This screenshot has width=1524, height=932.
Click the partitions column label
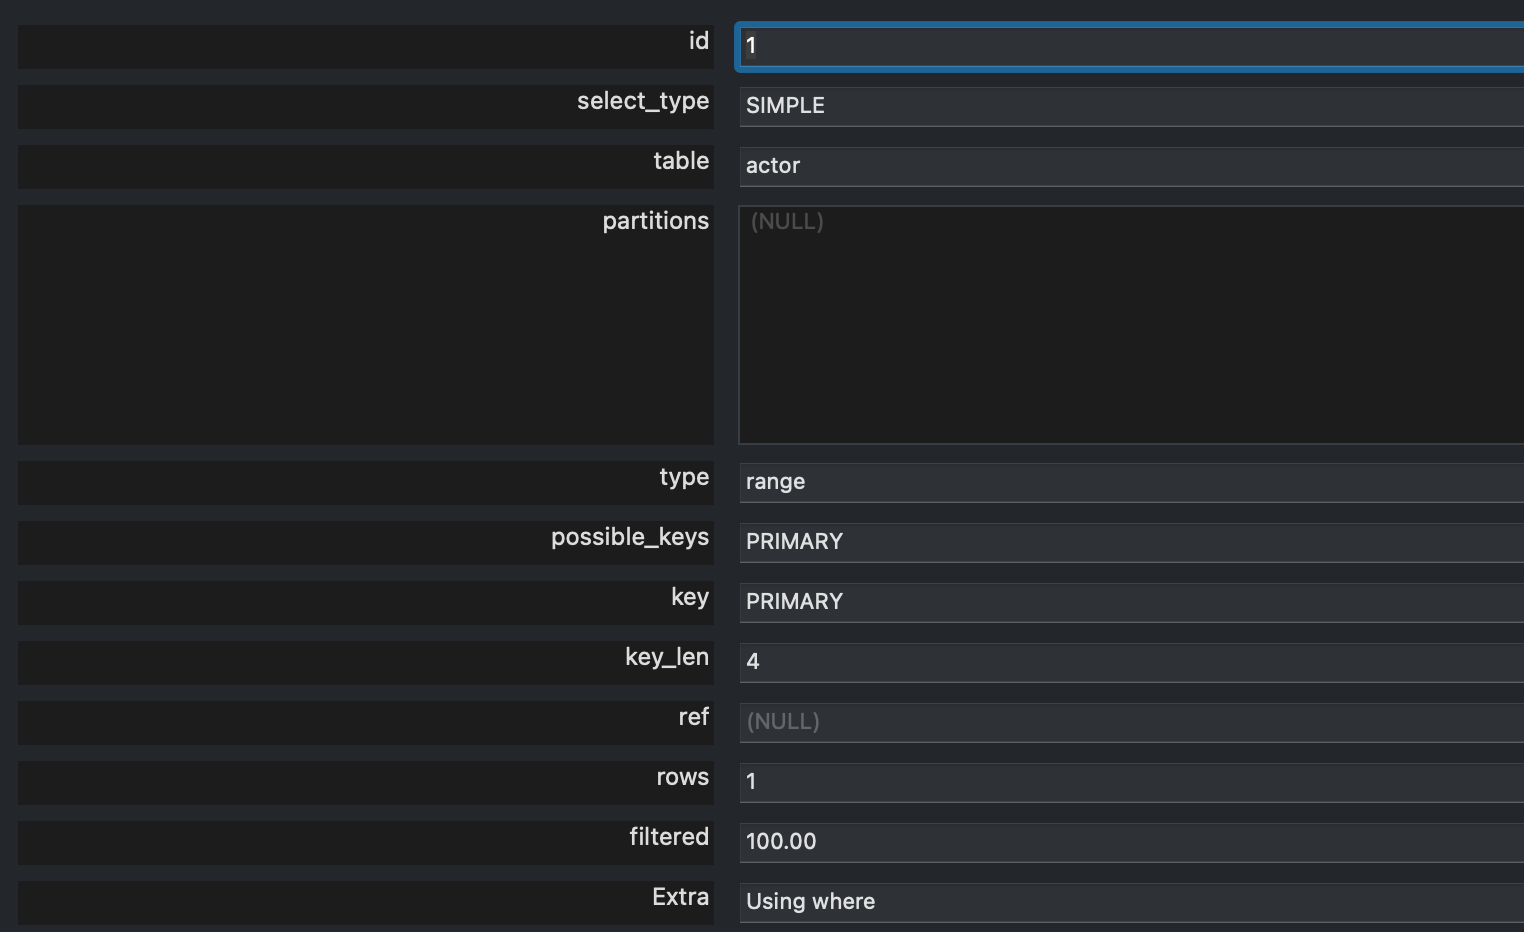coord(655,222)
